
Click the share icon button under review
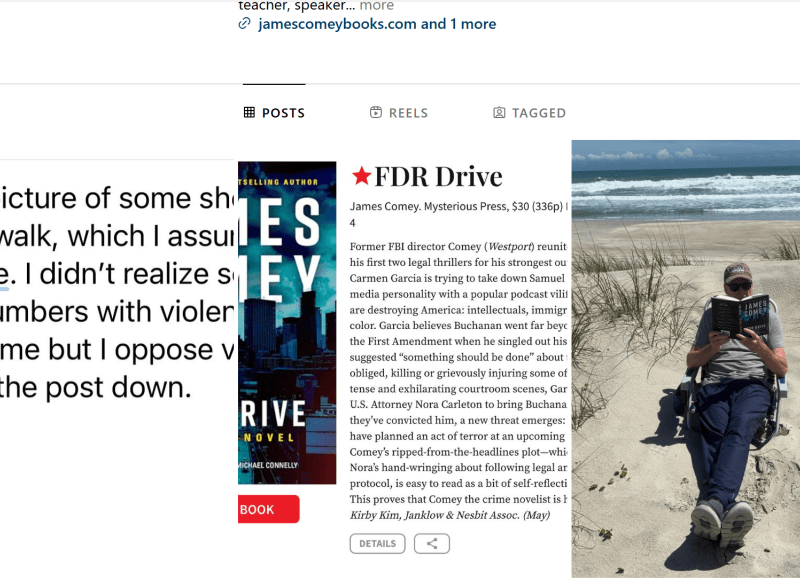tap(432, 543)
